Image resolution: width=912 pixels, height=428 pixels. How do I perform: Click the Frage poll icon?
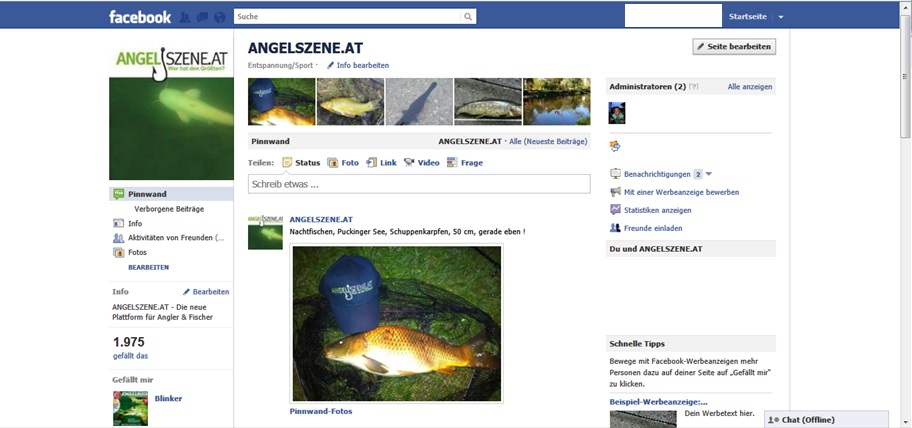click(452, 162)
